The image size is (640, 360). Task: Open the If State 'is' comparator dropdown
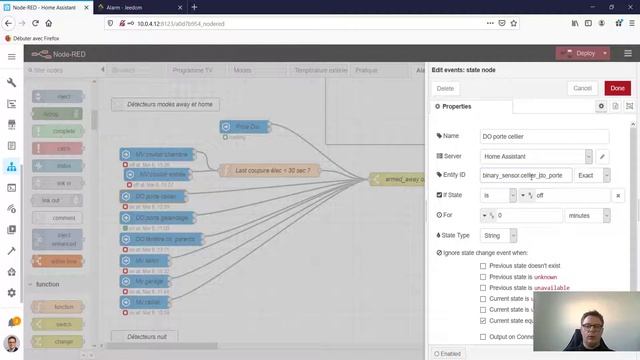coord(498,196)
